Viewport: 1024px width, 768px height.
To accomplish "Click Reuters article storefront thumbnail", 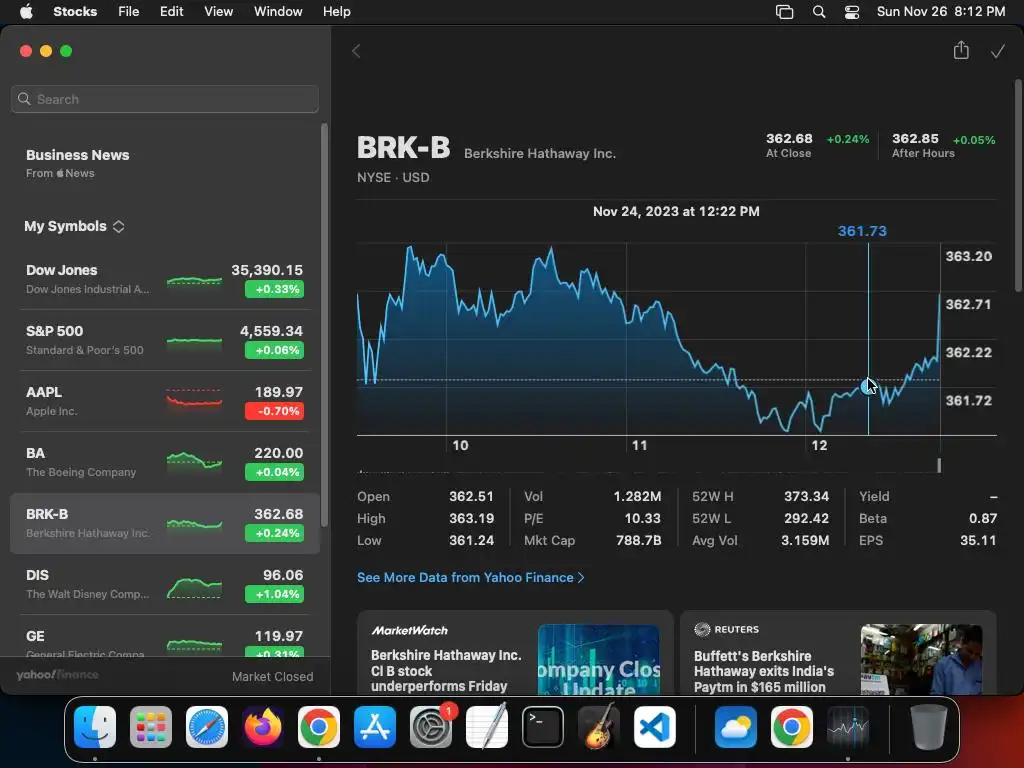I will click(x=921, y=660).
